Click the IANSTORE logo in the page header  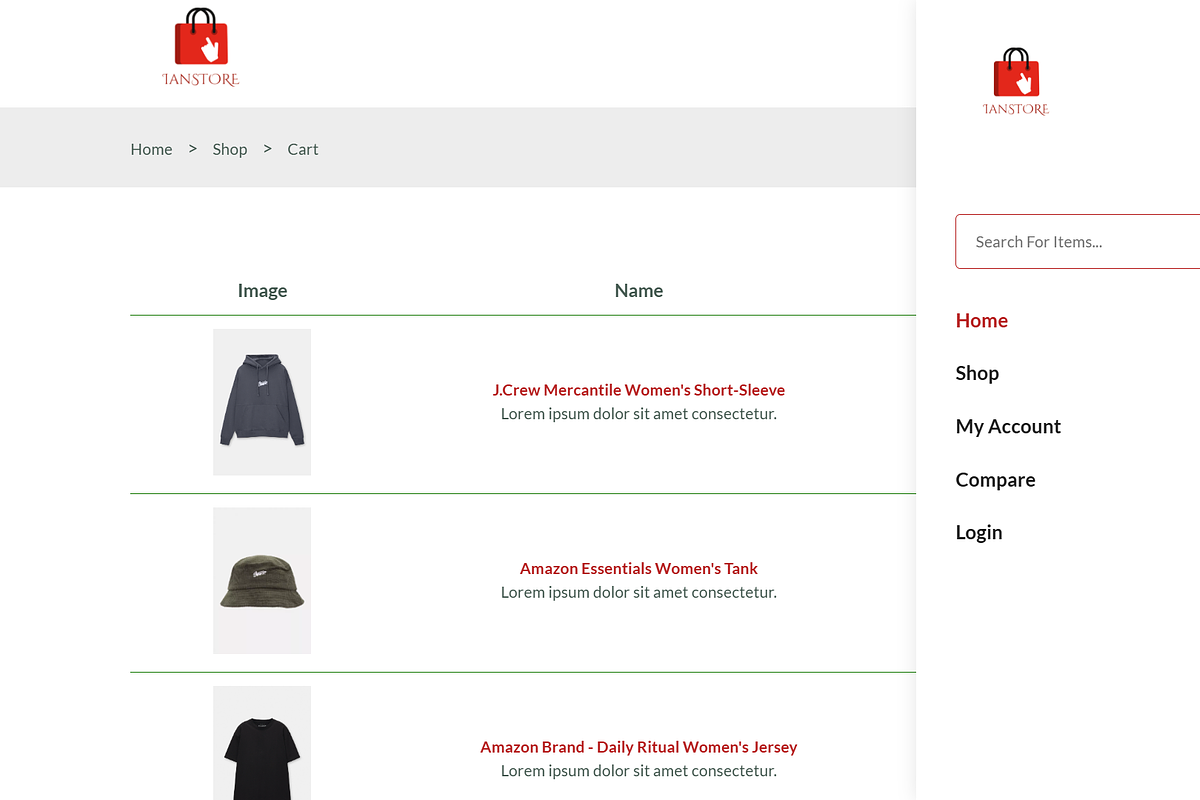[x=201, y=47]
